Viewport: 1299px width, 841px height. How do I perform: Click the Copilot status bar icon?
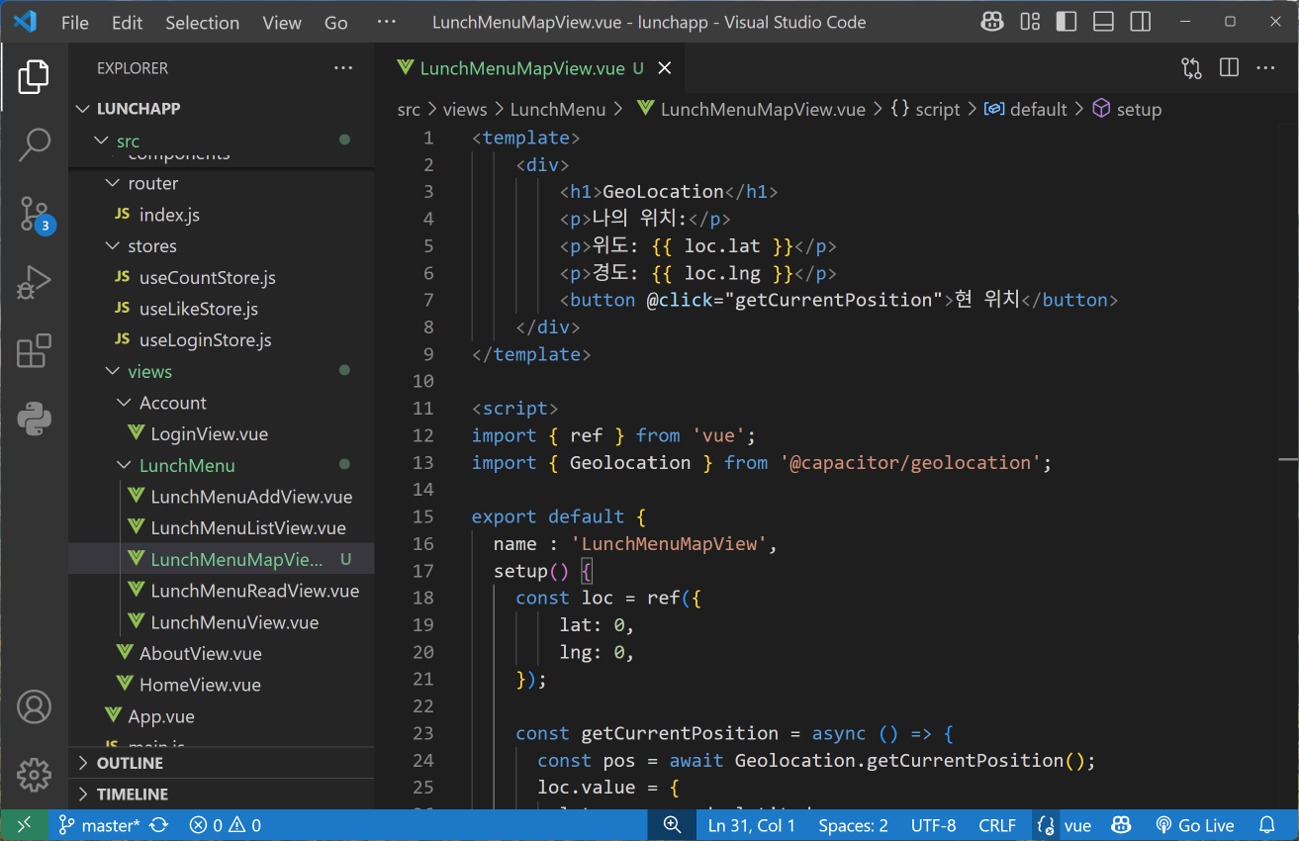pyautogui.click(x=1121, y=825)
